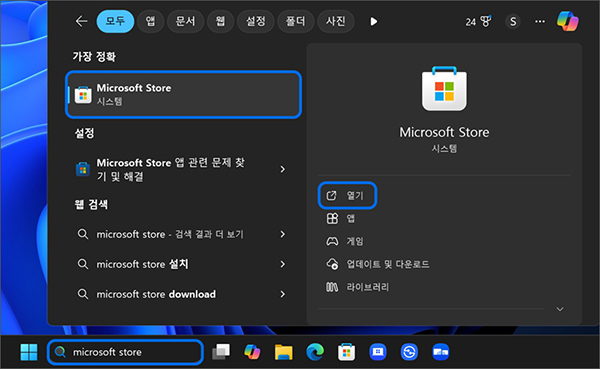
Task: Choose the 게임 quick action
Action: [x=344, y=242]
